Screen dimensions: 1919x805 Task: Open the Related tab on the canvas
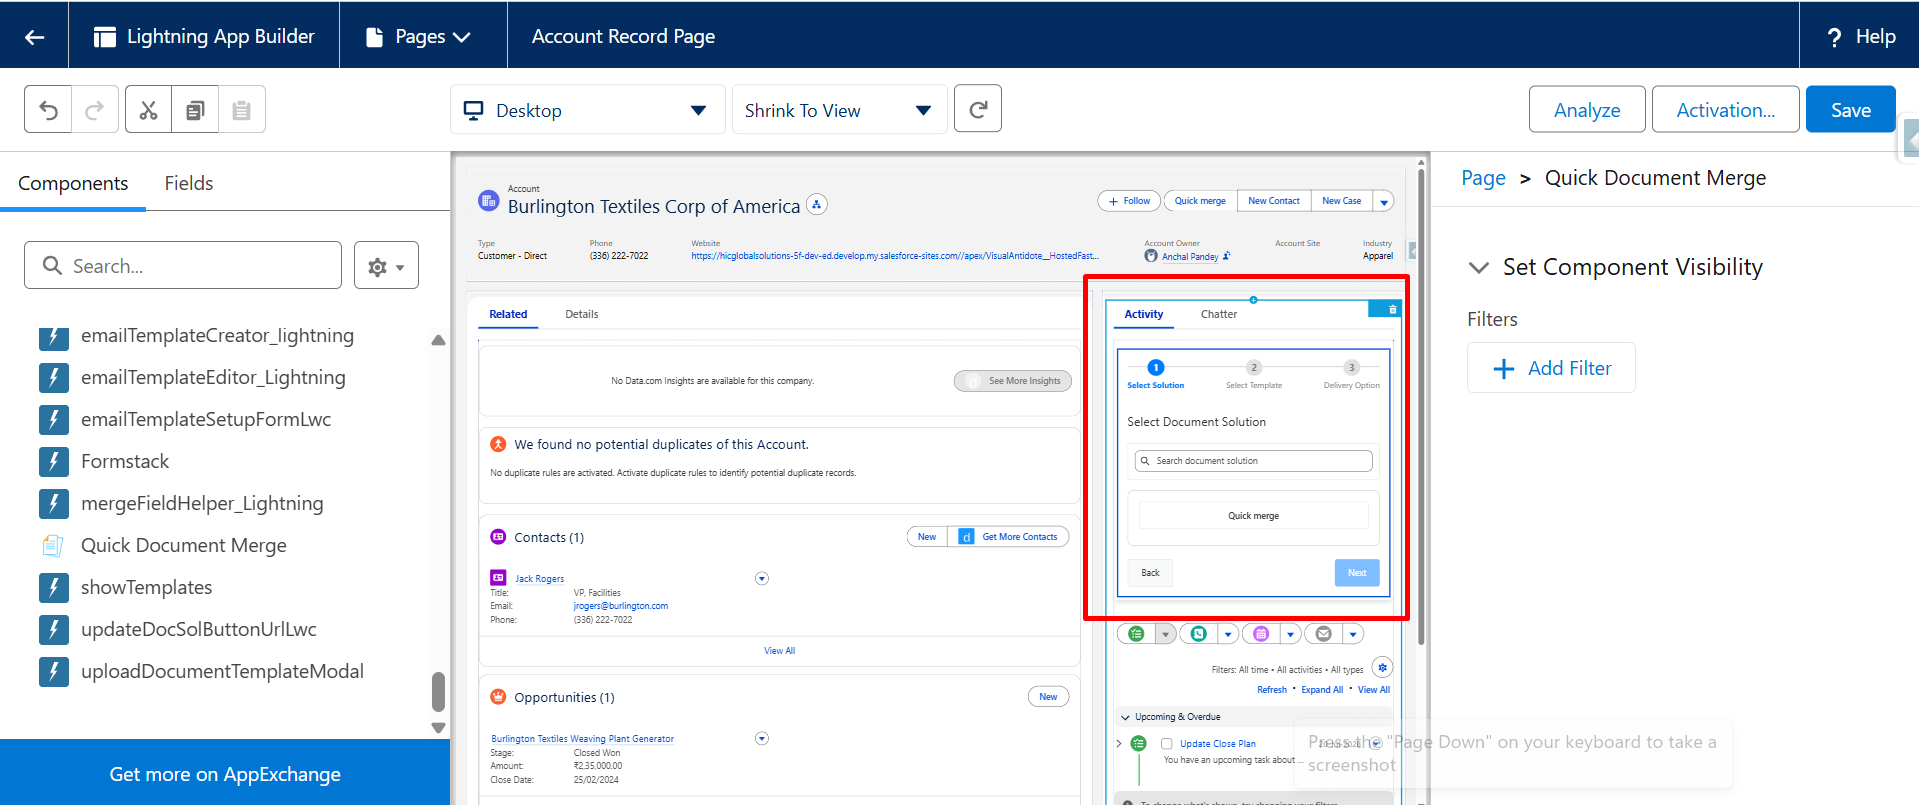click(x=508, y=314)
